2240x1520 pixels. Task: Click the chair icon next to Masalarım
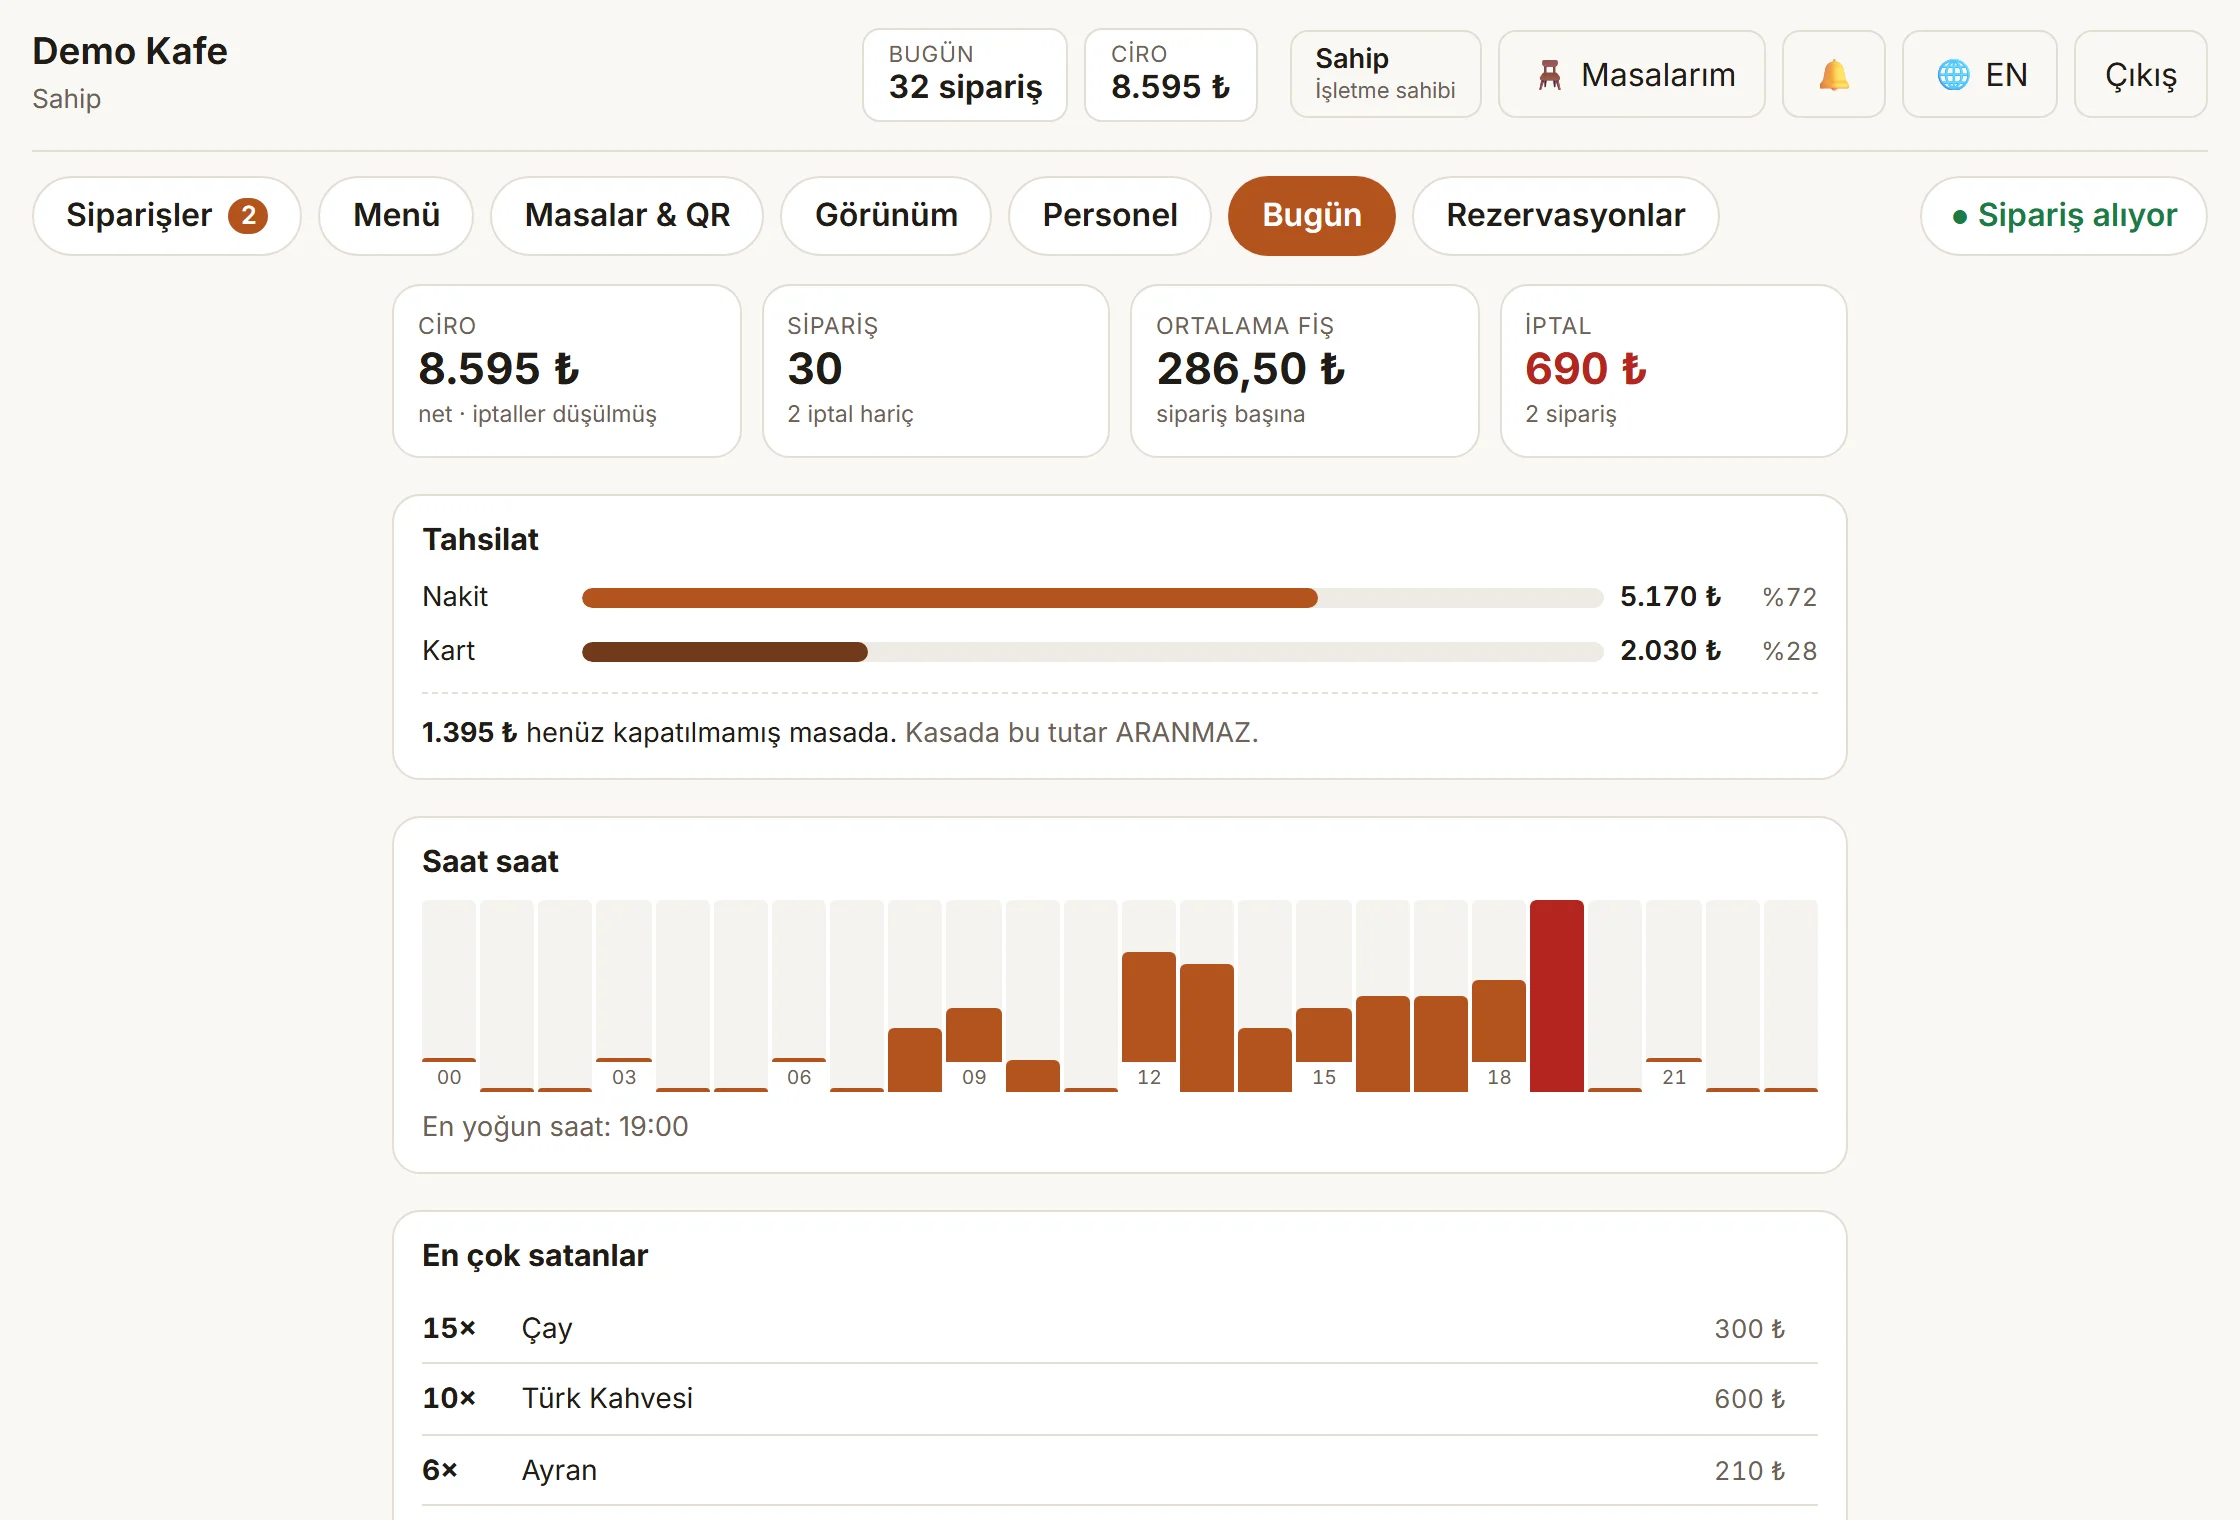(1549, 75)
